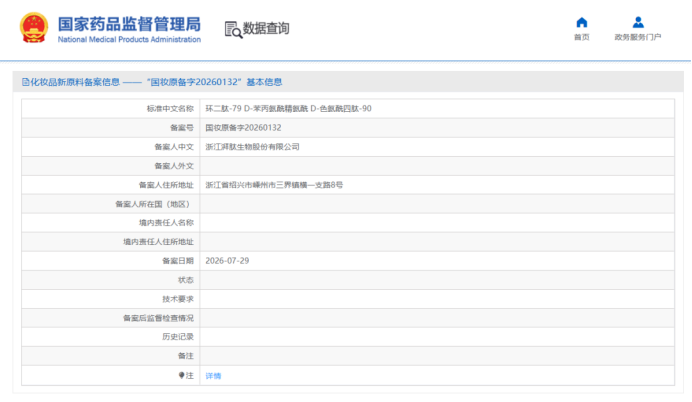
Task: Click the 备案号 label
Action: tap(182, 128)
